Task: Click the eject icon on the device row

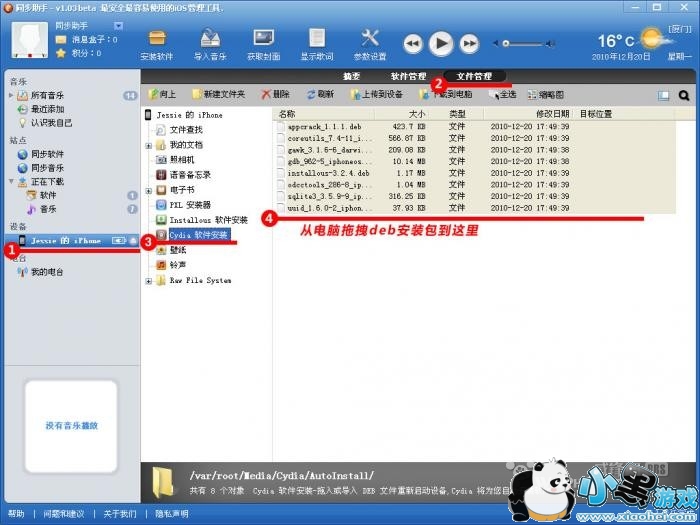Action: coord(133,241)
